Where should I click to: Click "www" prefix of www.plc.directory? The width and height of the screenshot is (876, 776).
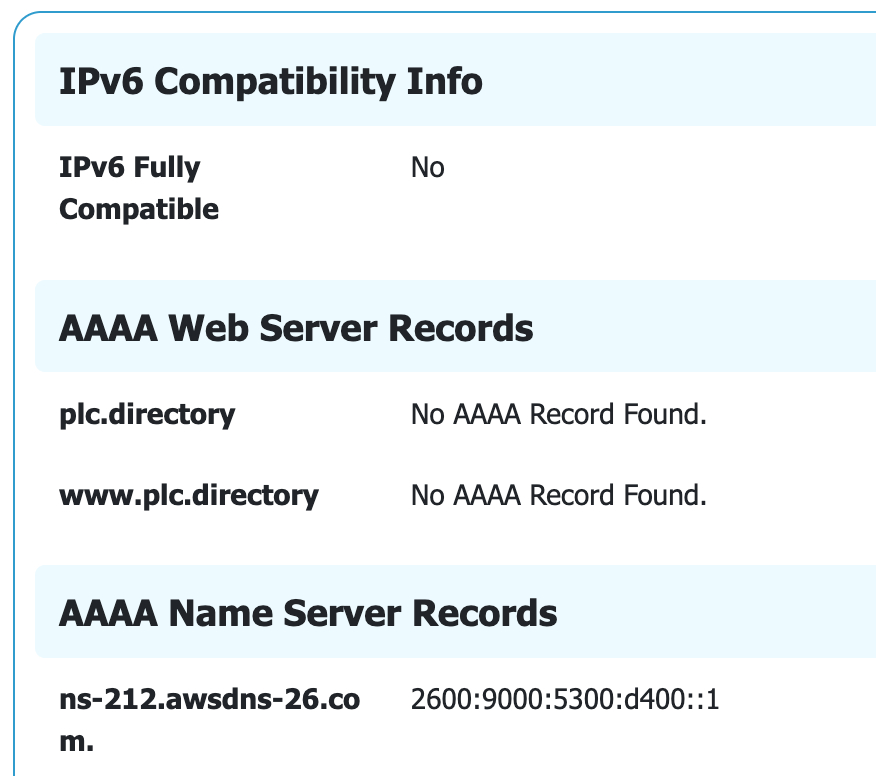(x=86, y=495)
